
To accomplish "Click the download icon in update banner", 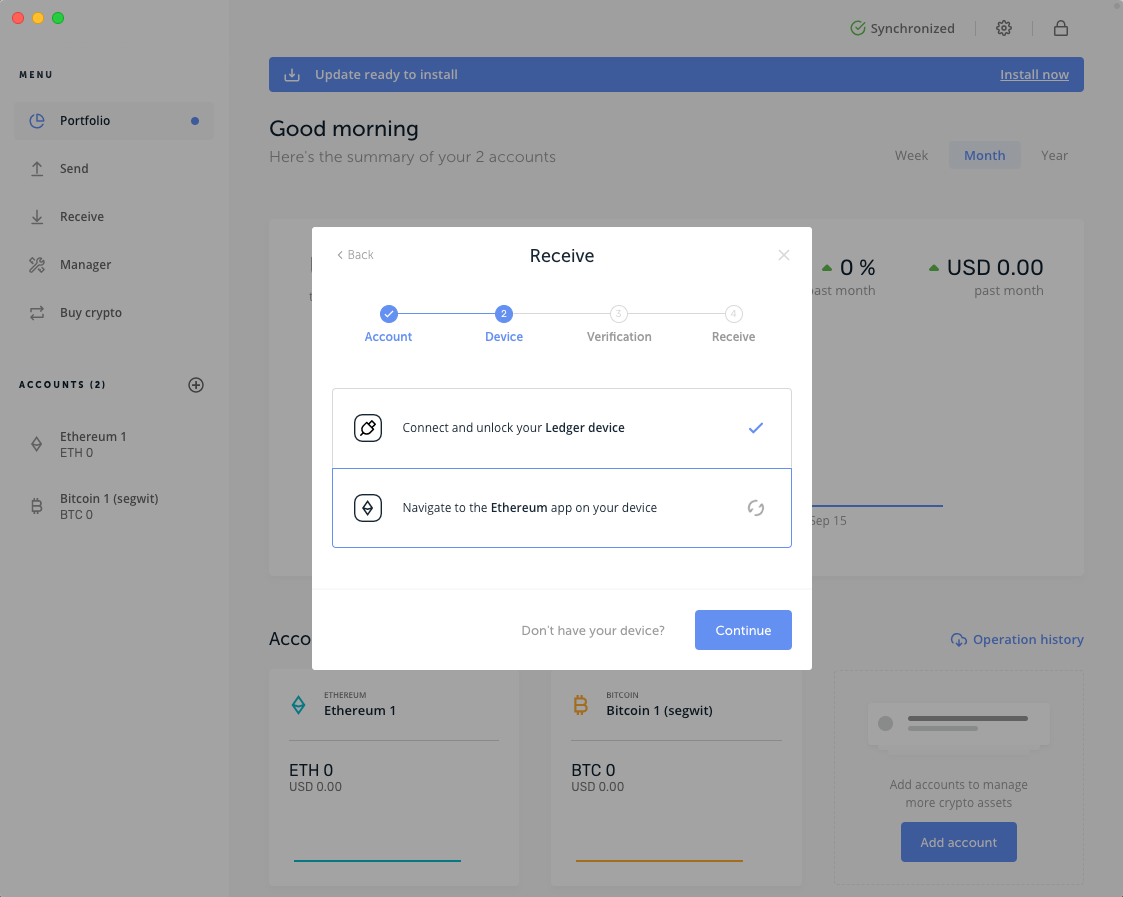I will [291, 74].
